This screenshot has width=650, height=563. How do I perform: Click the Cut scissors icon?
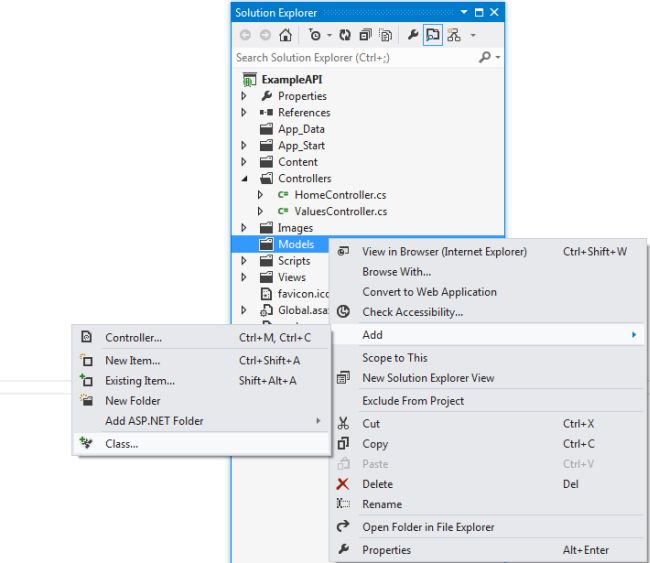pyautogui.click(x=343, y=423)
